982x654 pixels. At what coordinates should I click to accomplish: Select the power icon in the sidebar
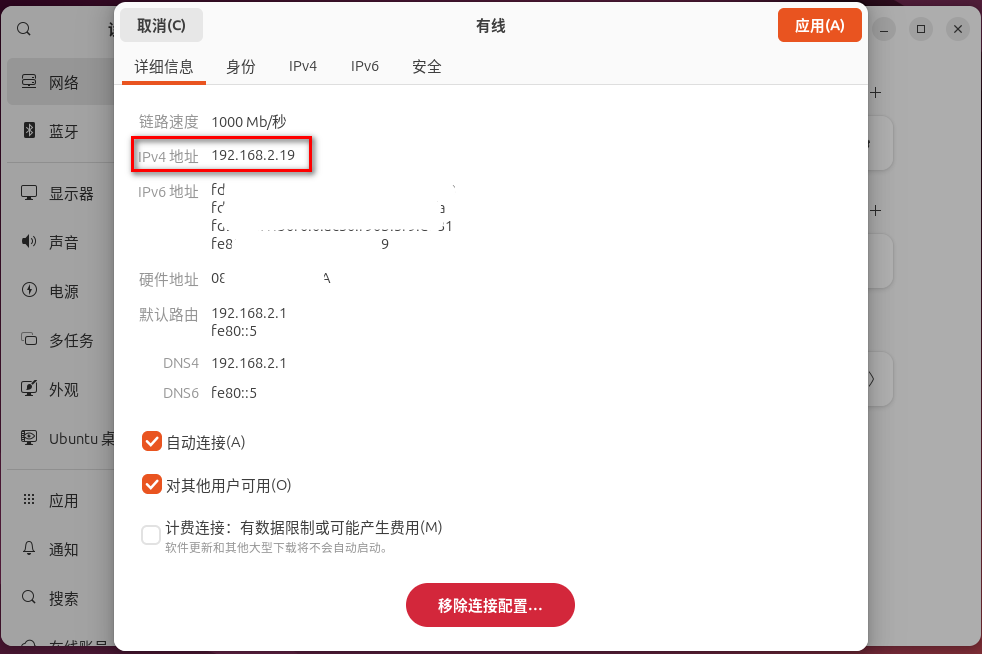click(x=29, y=289)
